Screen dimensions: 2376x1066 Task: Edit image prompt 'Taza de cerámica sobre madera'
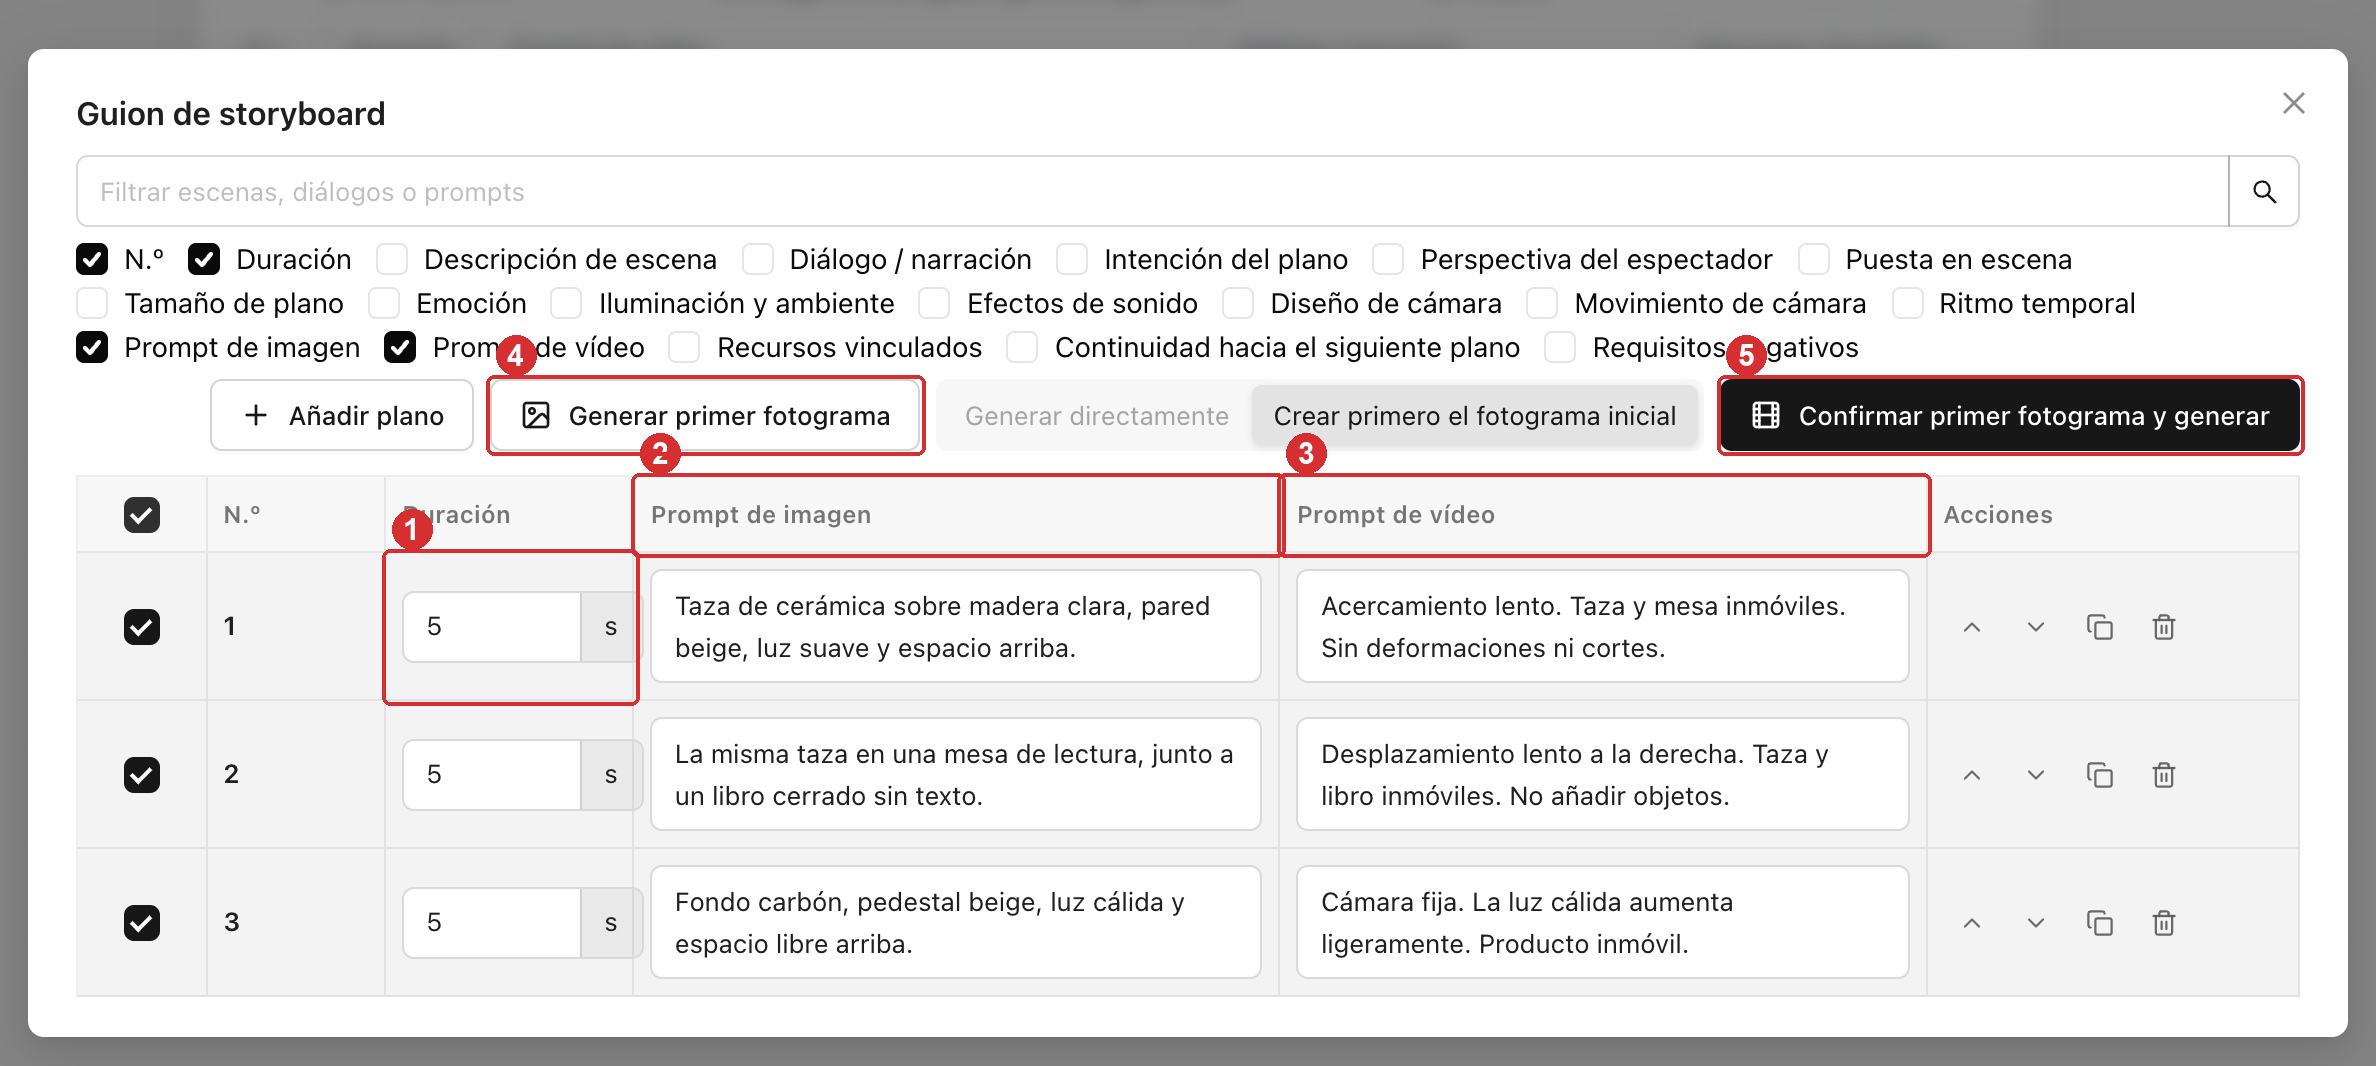coord(955,627)
